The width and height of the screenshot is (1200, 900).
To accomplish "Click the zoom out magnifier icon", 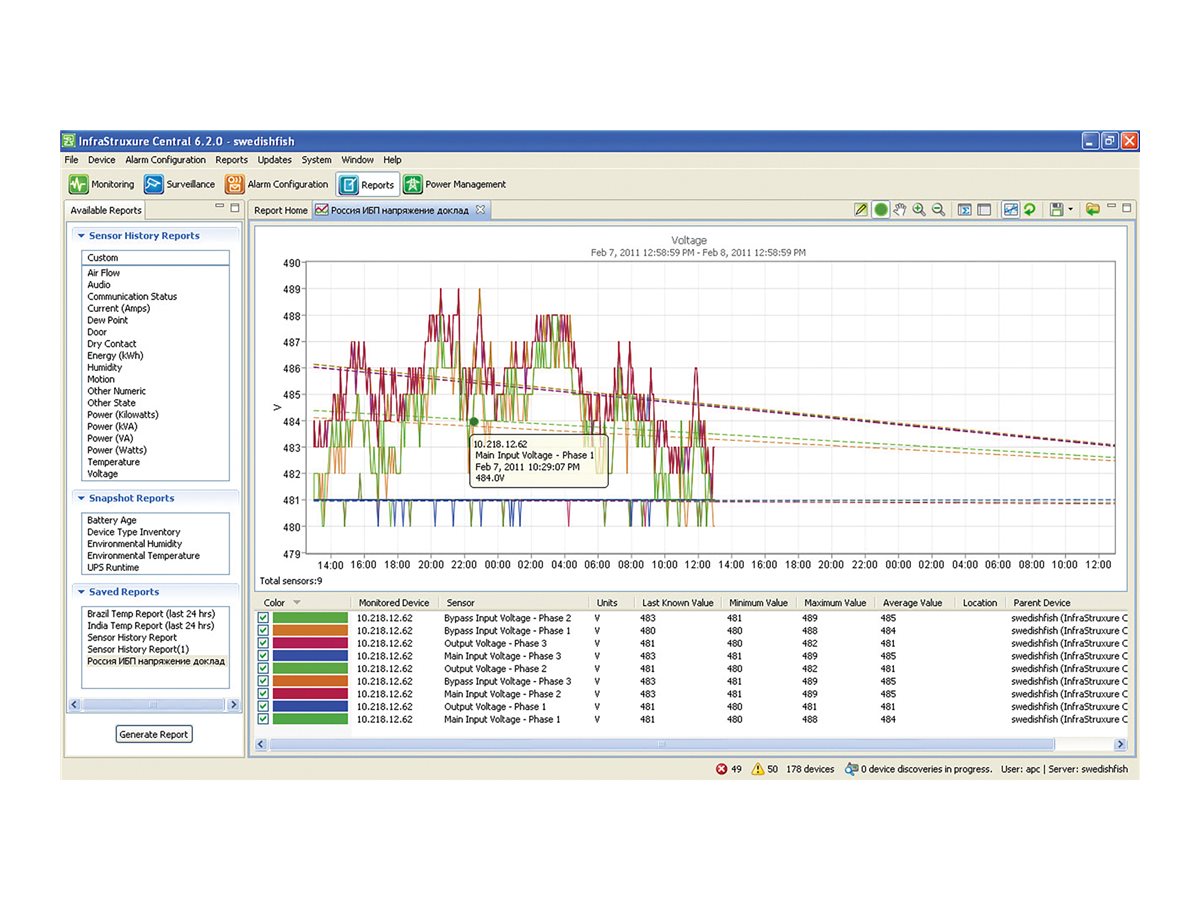I will point(938,210).
